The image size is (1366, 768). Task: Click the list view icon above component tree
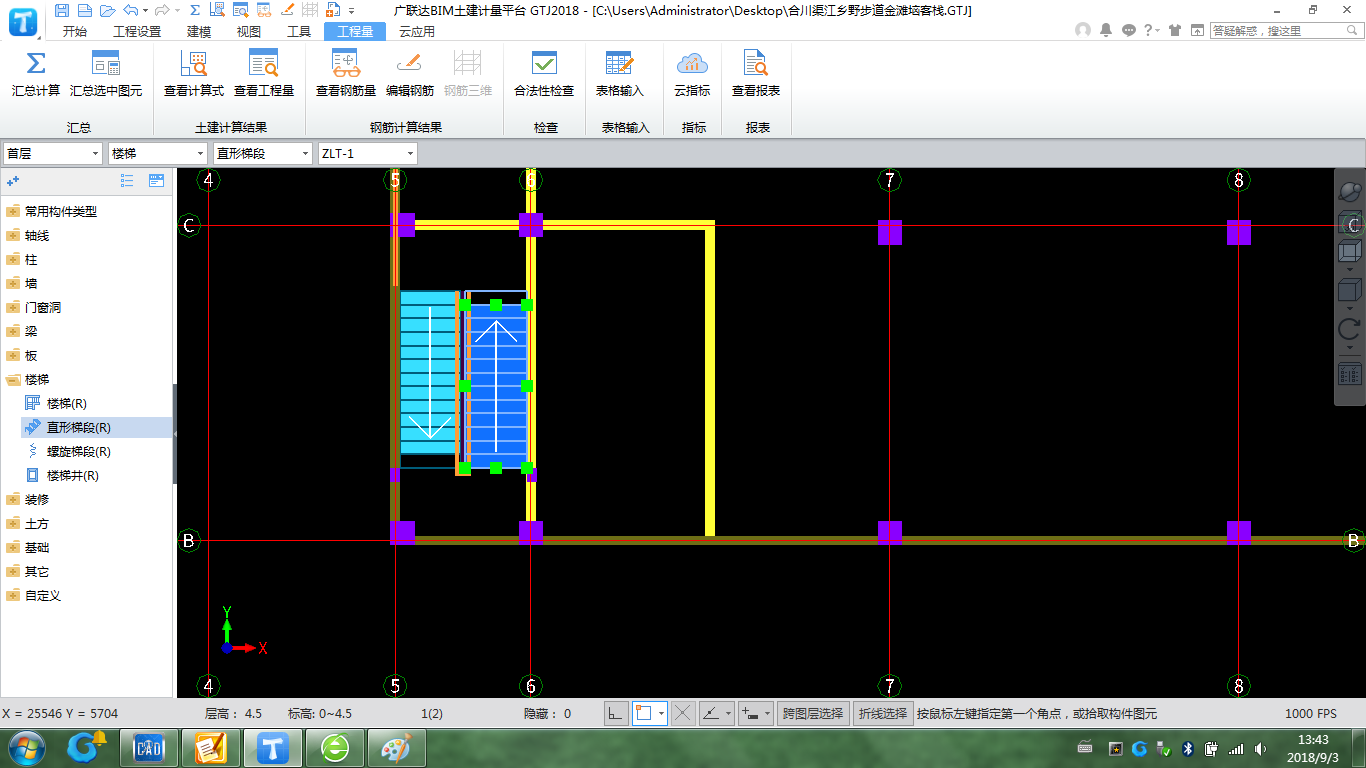click(127, 180)
